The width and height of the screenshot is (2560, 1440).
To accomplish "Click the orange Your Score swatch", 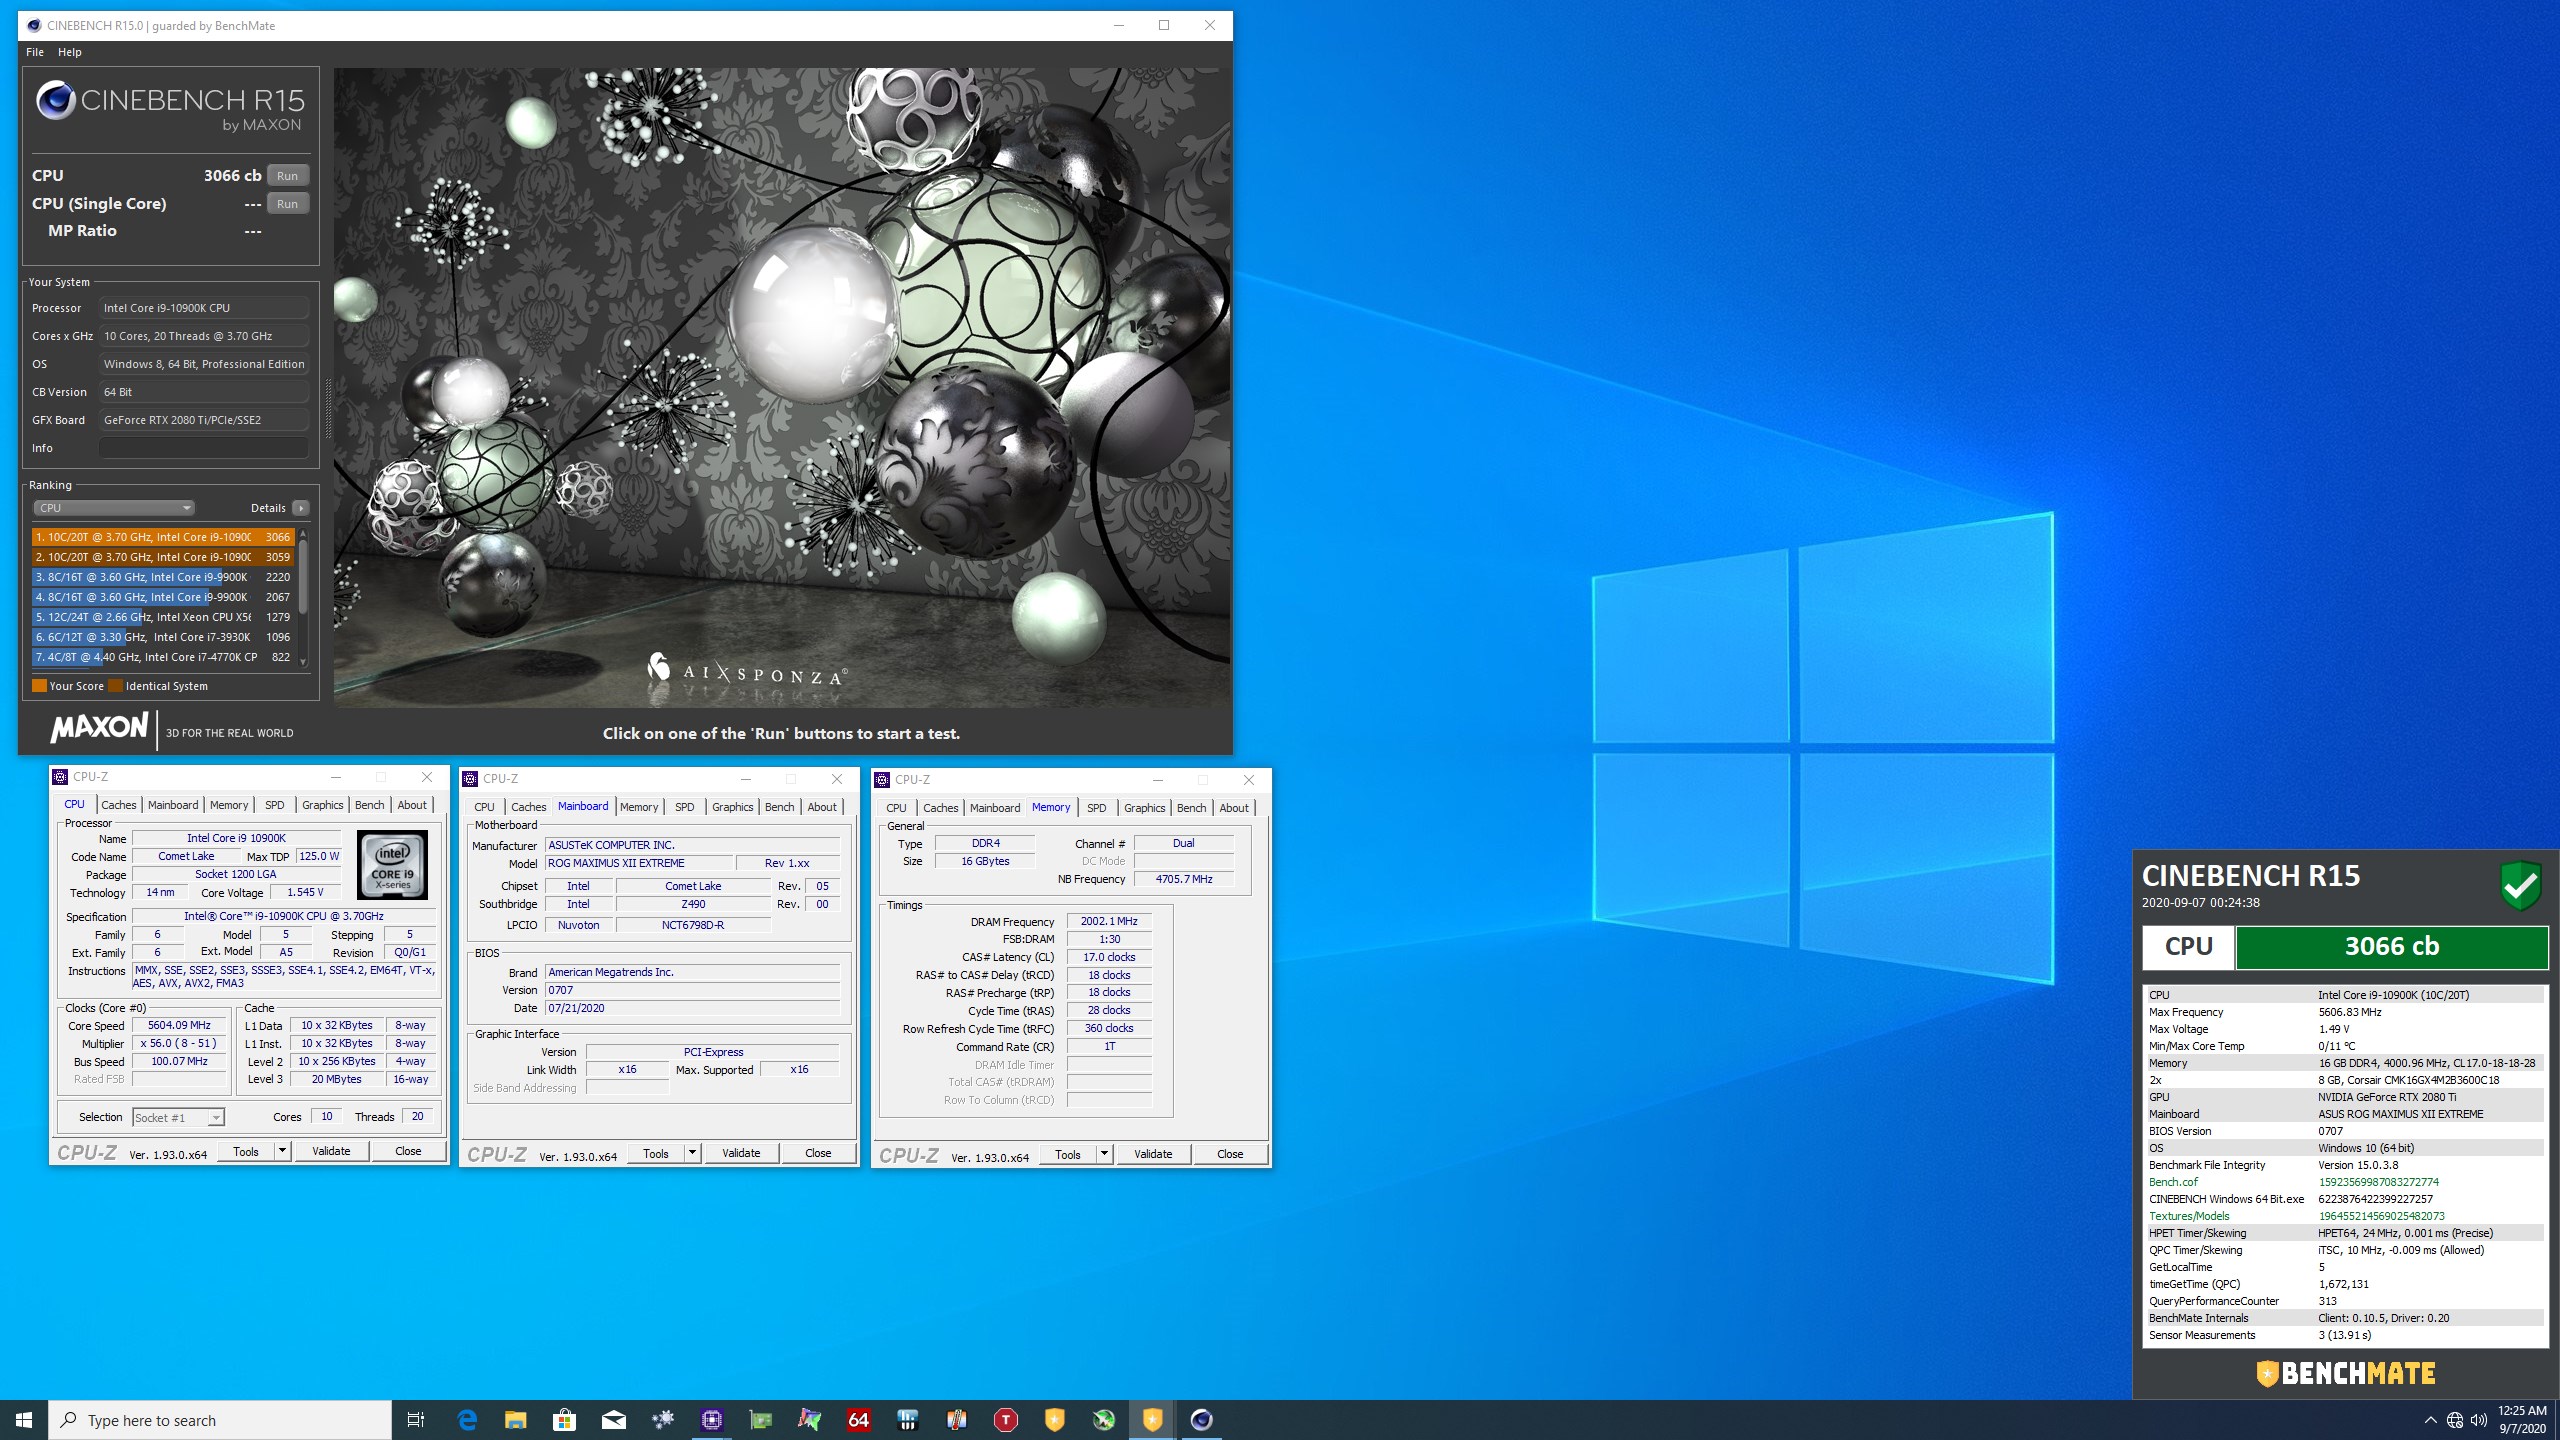I will (x=39, y=686).
